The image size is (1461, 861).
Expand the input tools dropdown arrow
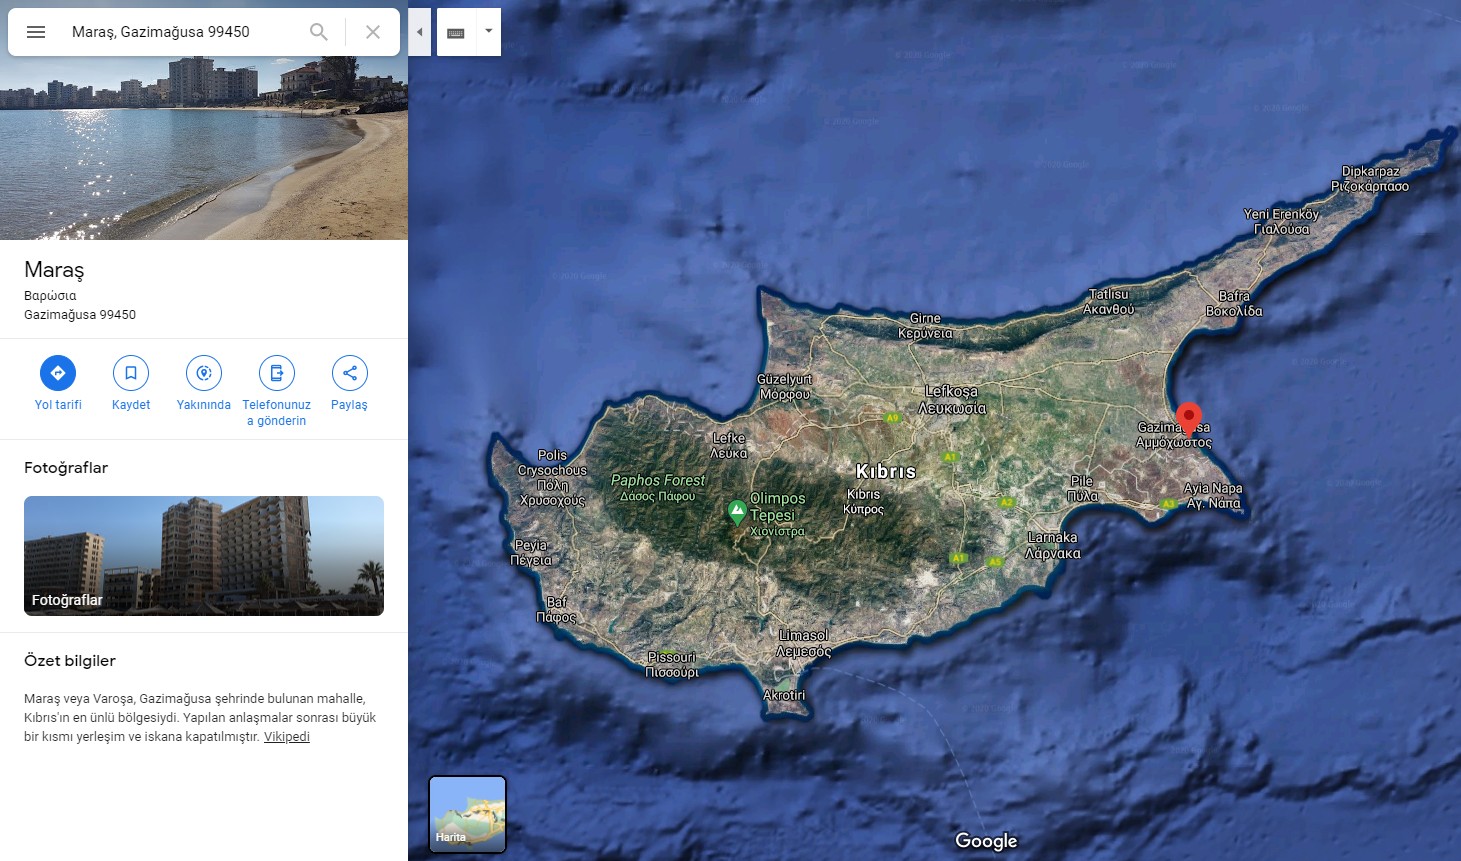pos(489,32)
